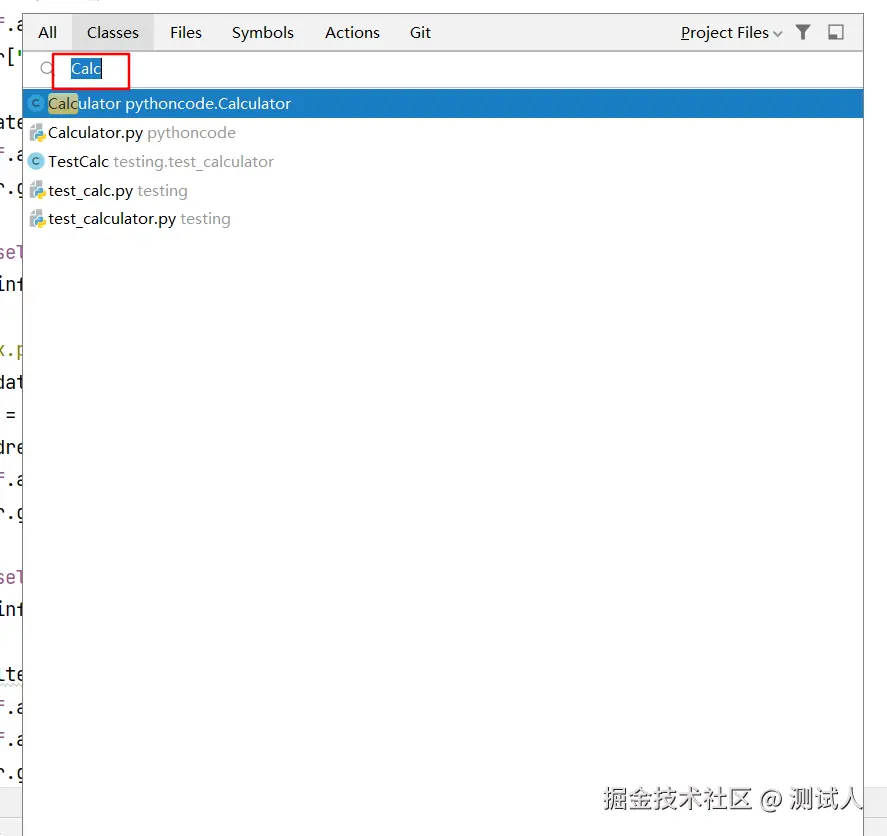Click the test_calculator.py file icon

[x=37, y=219]
